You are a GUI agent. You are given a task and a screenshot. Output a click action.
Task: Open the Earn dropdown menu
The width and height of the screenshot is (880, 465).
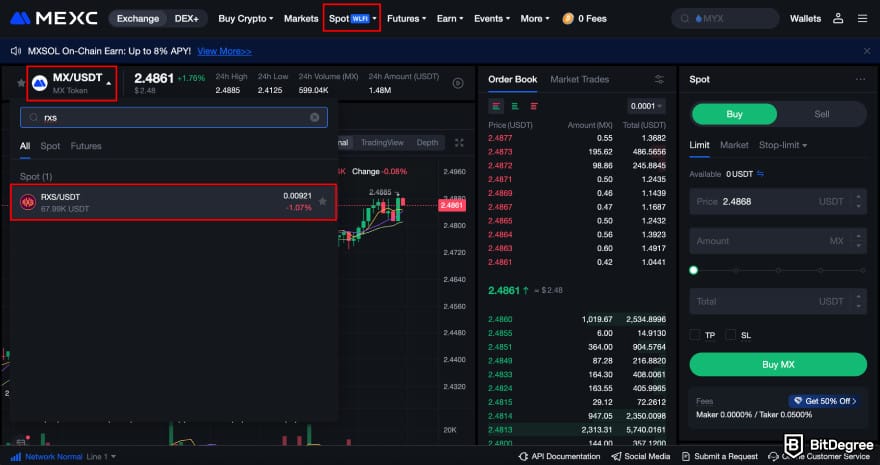[450, 19]
